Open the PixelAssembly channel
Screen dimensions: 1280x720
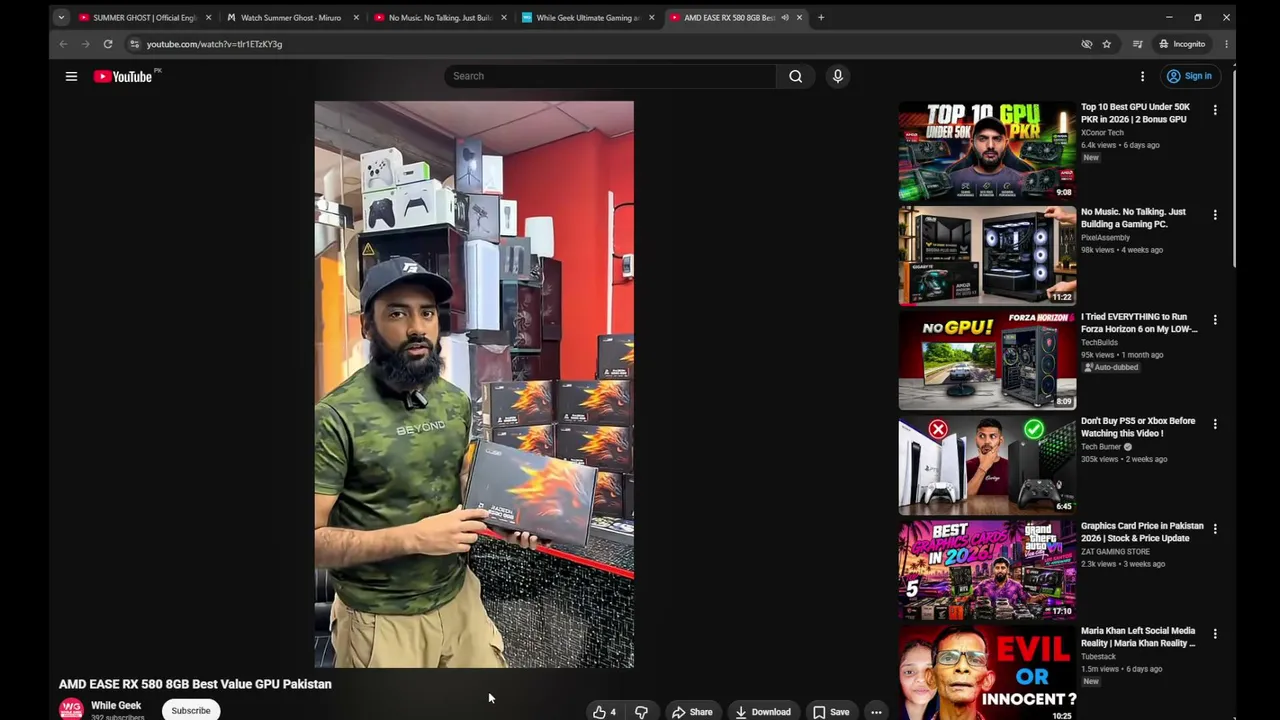tap(1105, 237)
